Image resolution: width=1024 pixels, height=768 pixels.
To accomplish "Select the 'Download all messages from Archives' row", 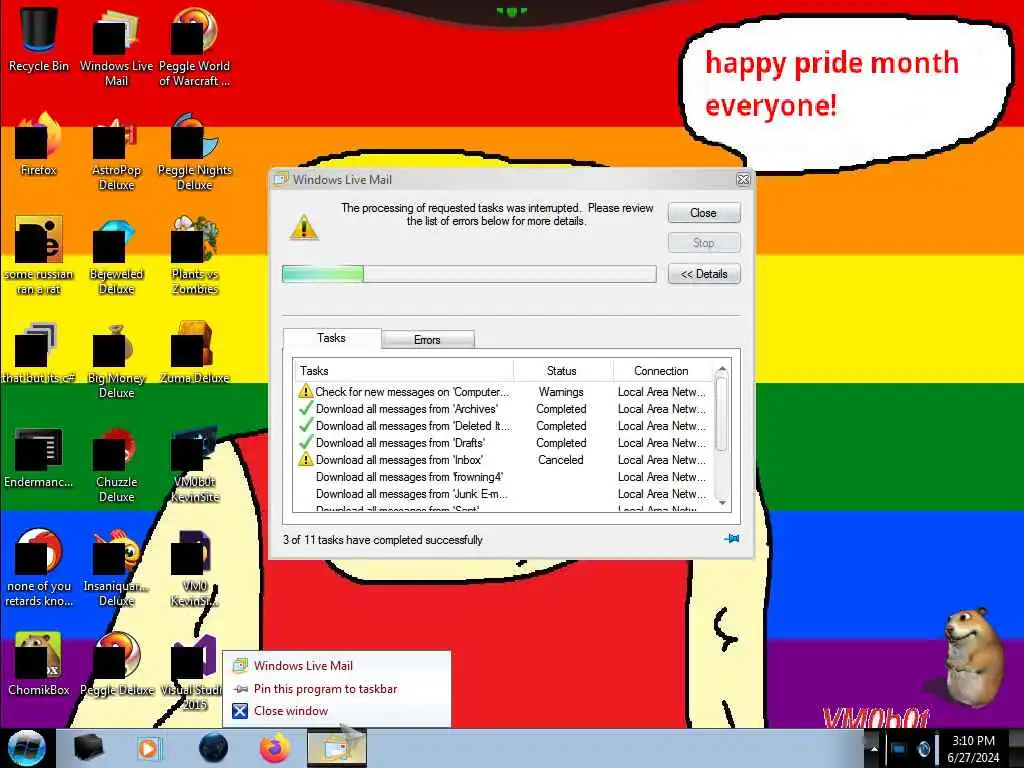I will (x=503, y=409).
